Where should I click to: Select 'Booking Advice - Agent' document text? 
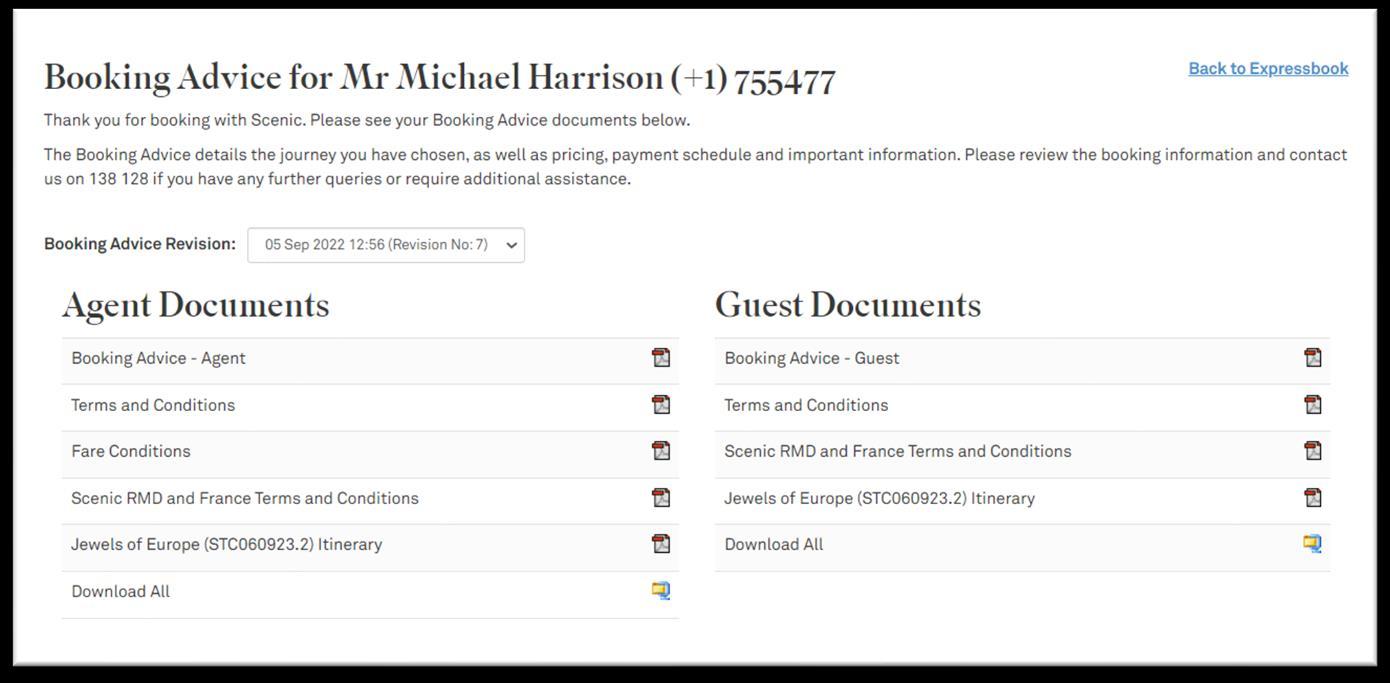click(x=158, y=358)
